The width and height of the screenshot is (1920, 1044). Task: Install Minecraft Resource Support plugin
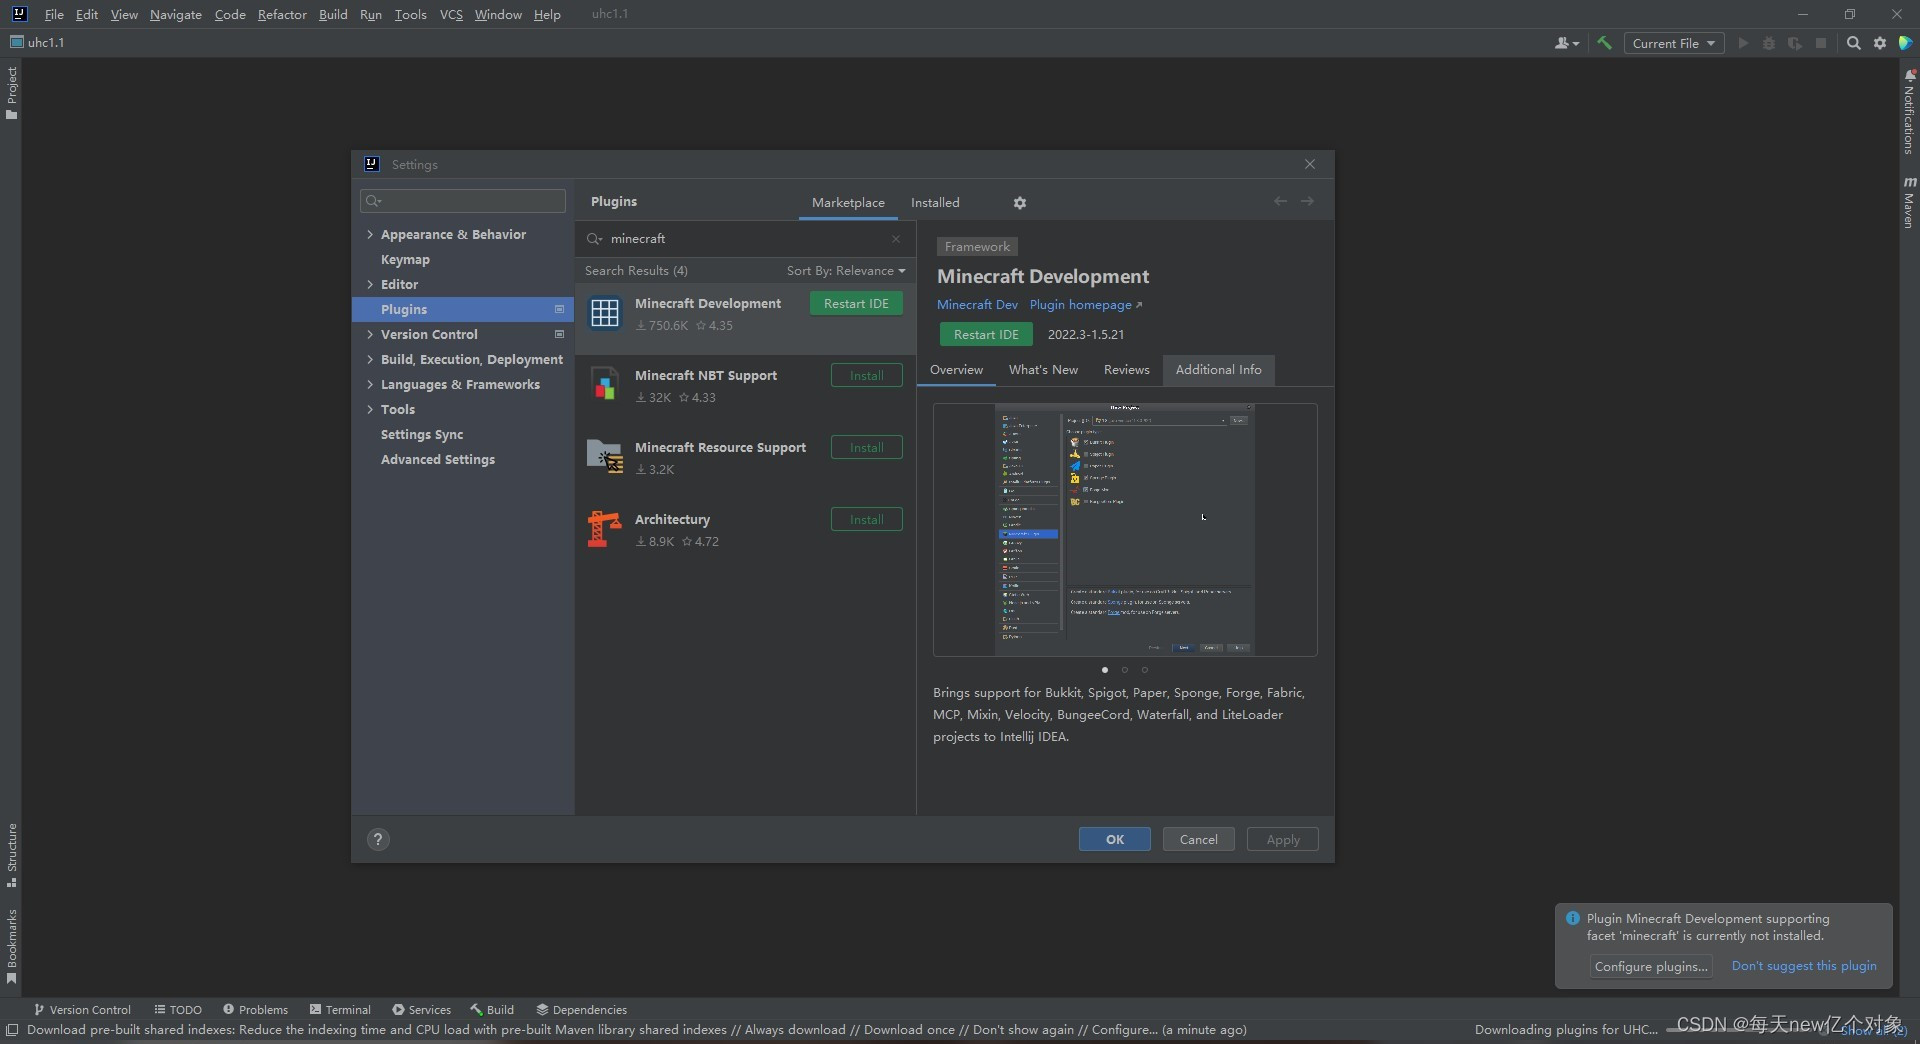click(867, 448)
